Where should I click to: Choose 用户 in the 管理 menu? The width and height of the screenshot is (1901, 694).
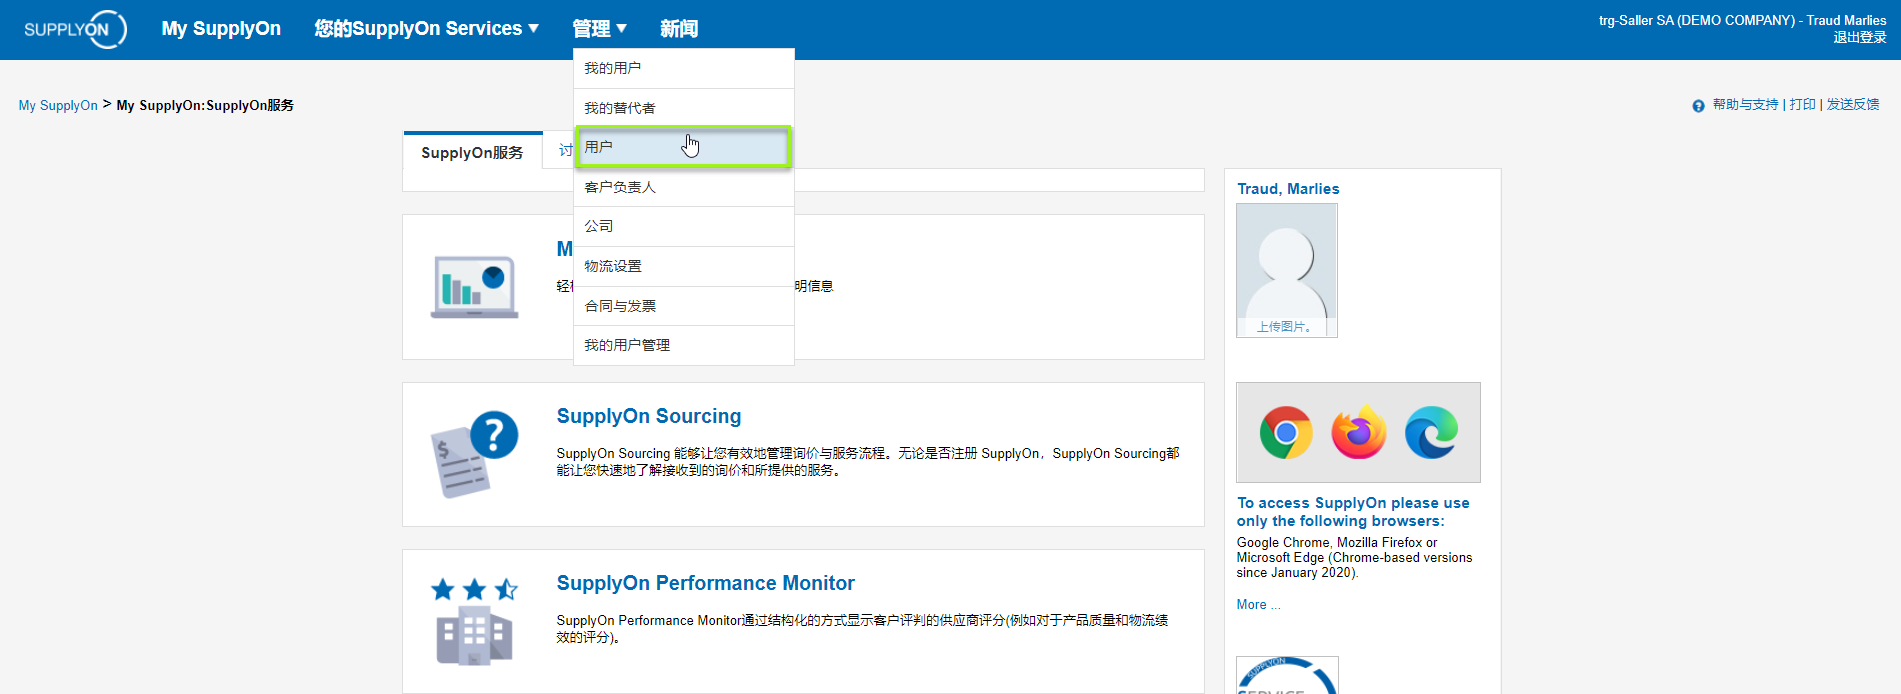(x=684, y=147)
